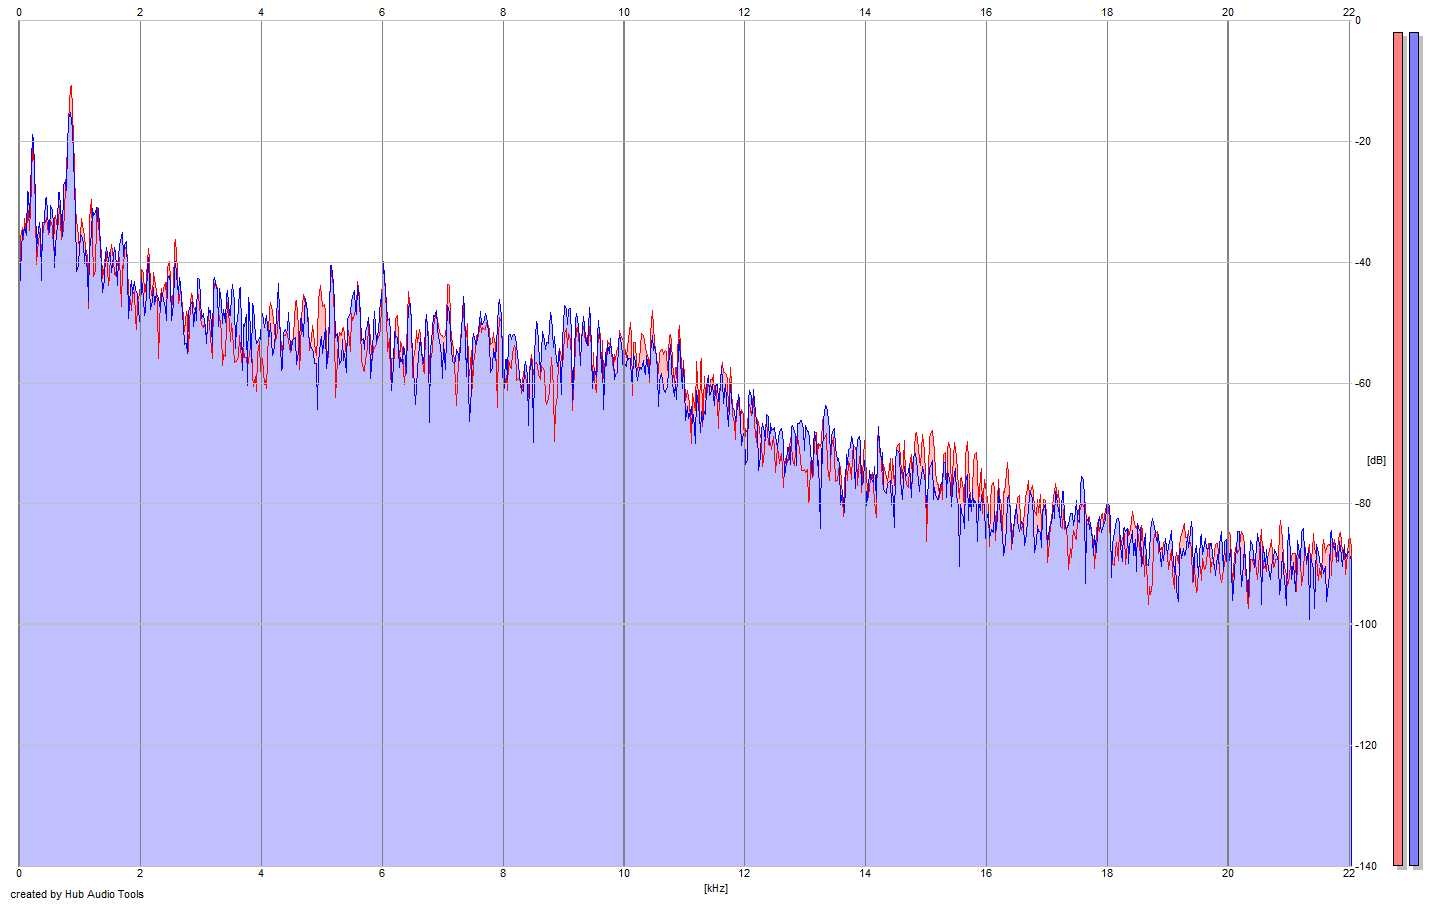Click the 10 kHz label on top axis
The image size is (1433, 906).
pyautogui.click(x=624, y=12)
